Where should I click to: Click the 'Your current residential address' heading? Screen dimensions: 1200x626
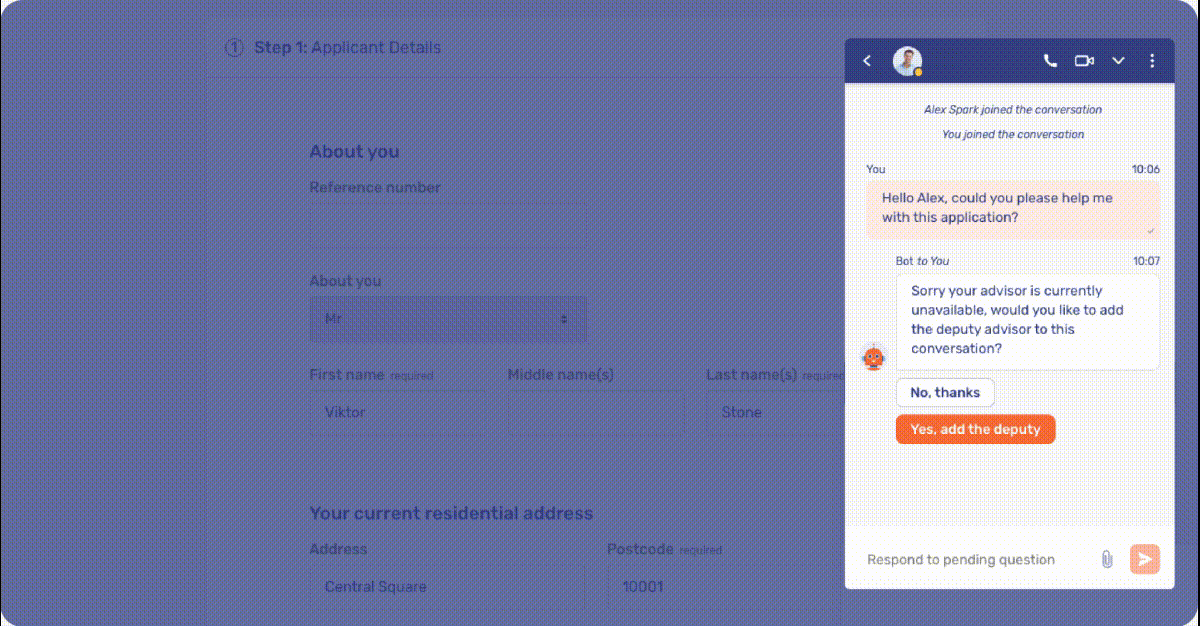451,513
